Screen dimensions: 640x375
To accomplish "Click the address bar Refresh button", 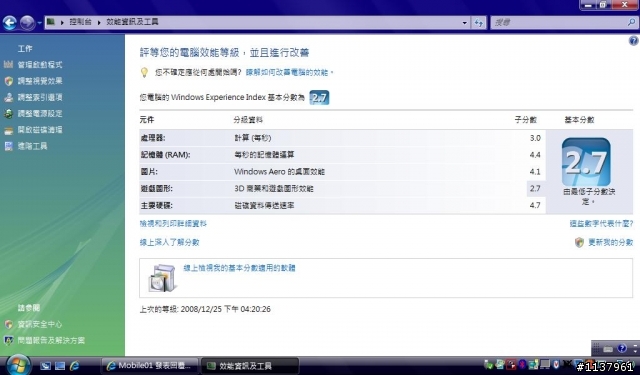I will click(478, 23).
